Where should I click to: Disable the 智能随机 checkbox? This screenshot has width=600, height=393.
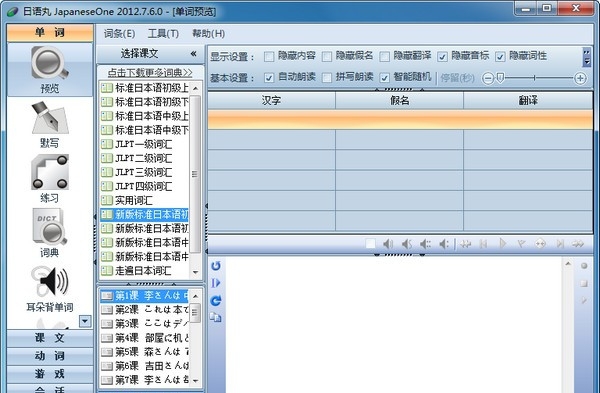[385, 78]
